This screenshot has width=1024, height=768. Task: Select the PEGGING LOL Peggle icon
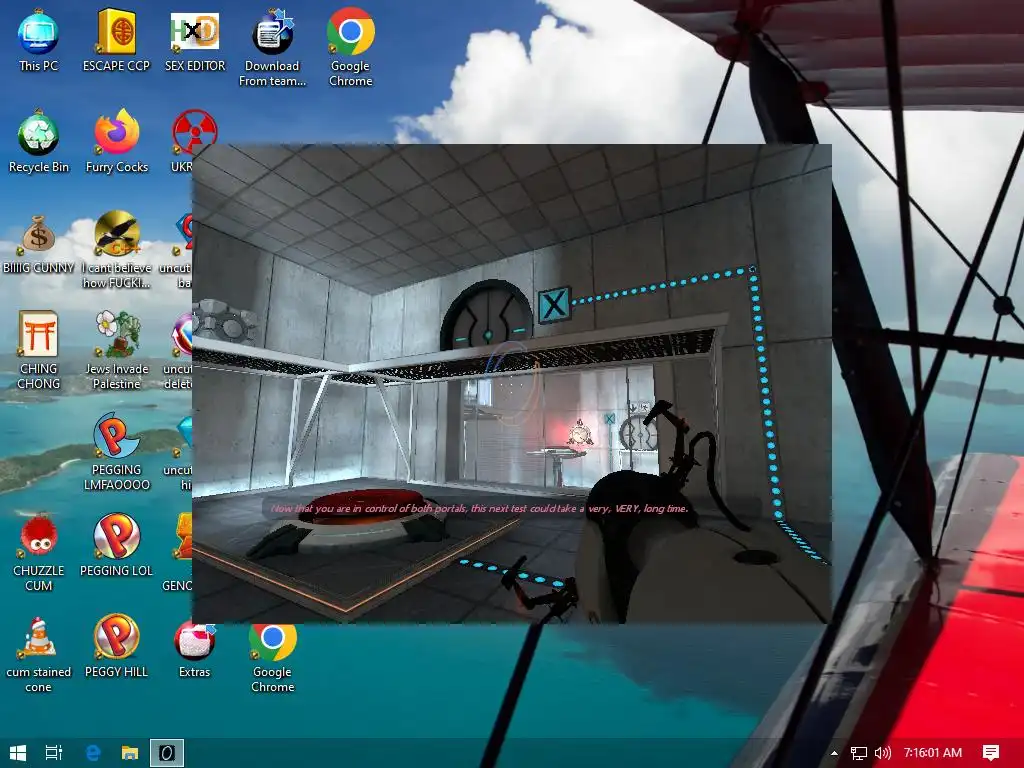click(116, 546)
